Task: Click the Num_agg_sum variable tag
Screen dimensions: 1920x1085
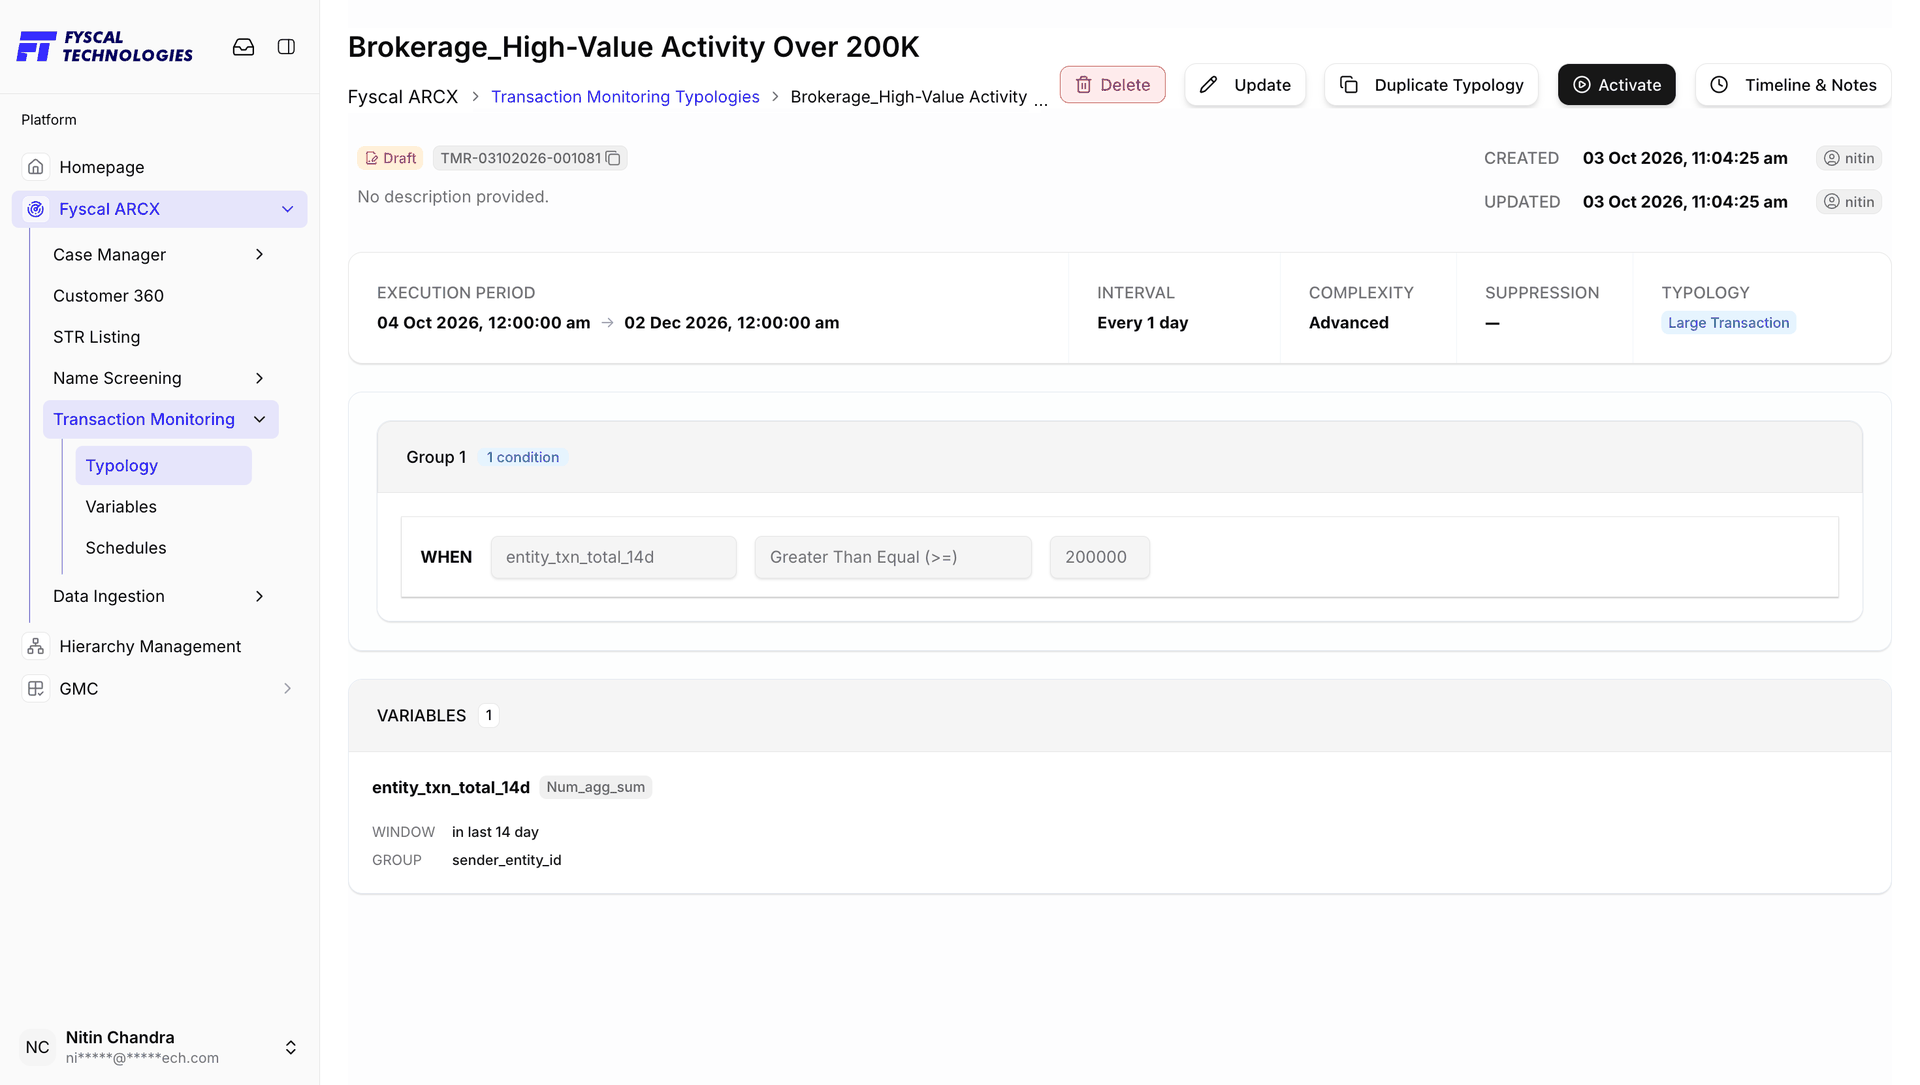Action: click(596, 787)
